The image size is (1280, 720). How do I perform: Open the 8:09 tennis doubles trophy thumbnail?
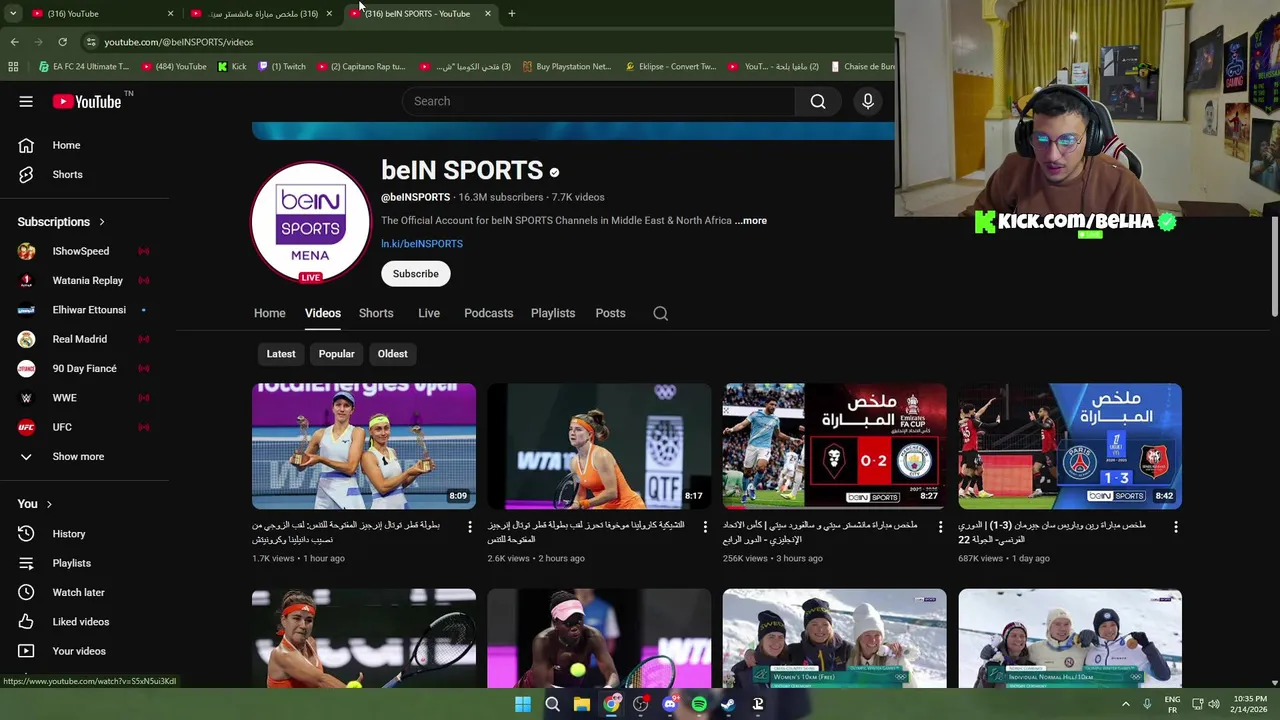click(x=364, y=446)
